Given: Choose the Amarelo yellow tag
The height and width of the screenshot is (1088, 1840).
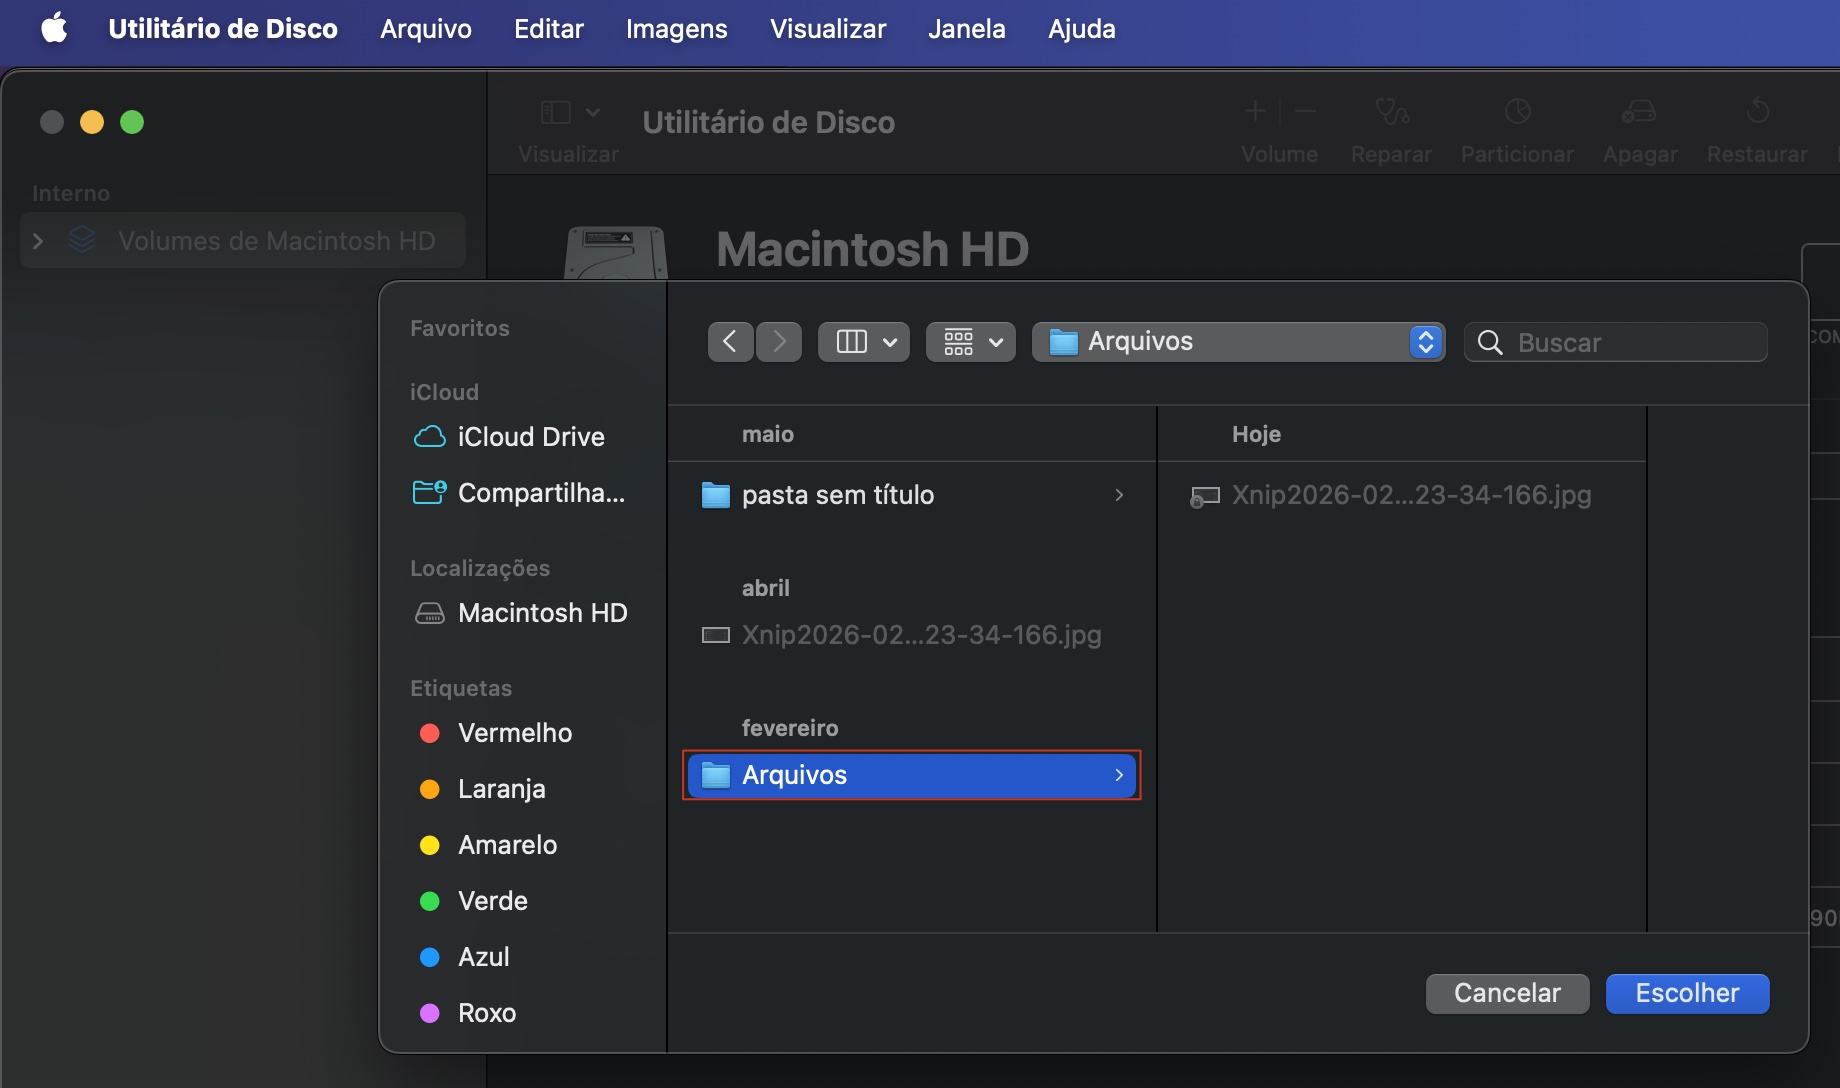Looking at the screenshot, I should click(x=488, y=845).
